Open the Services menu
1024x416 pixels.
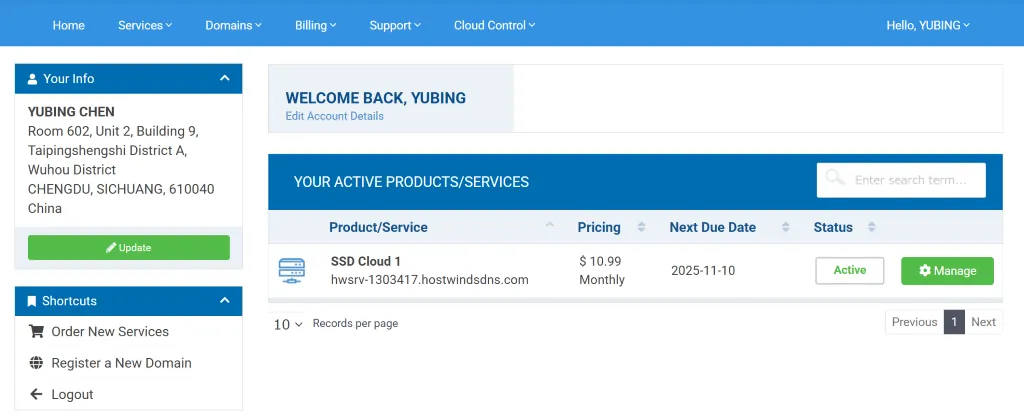click(x=145, y=25)
